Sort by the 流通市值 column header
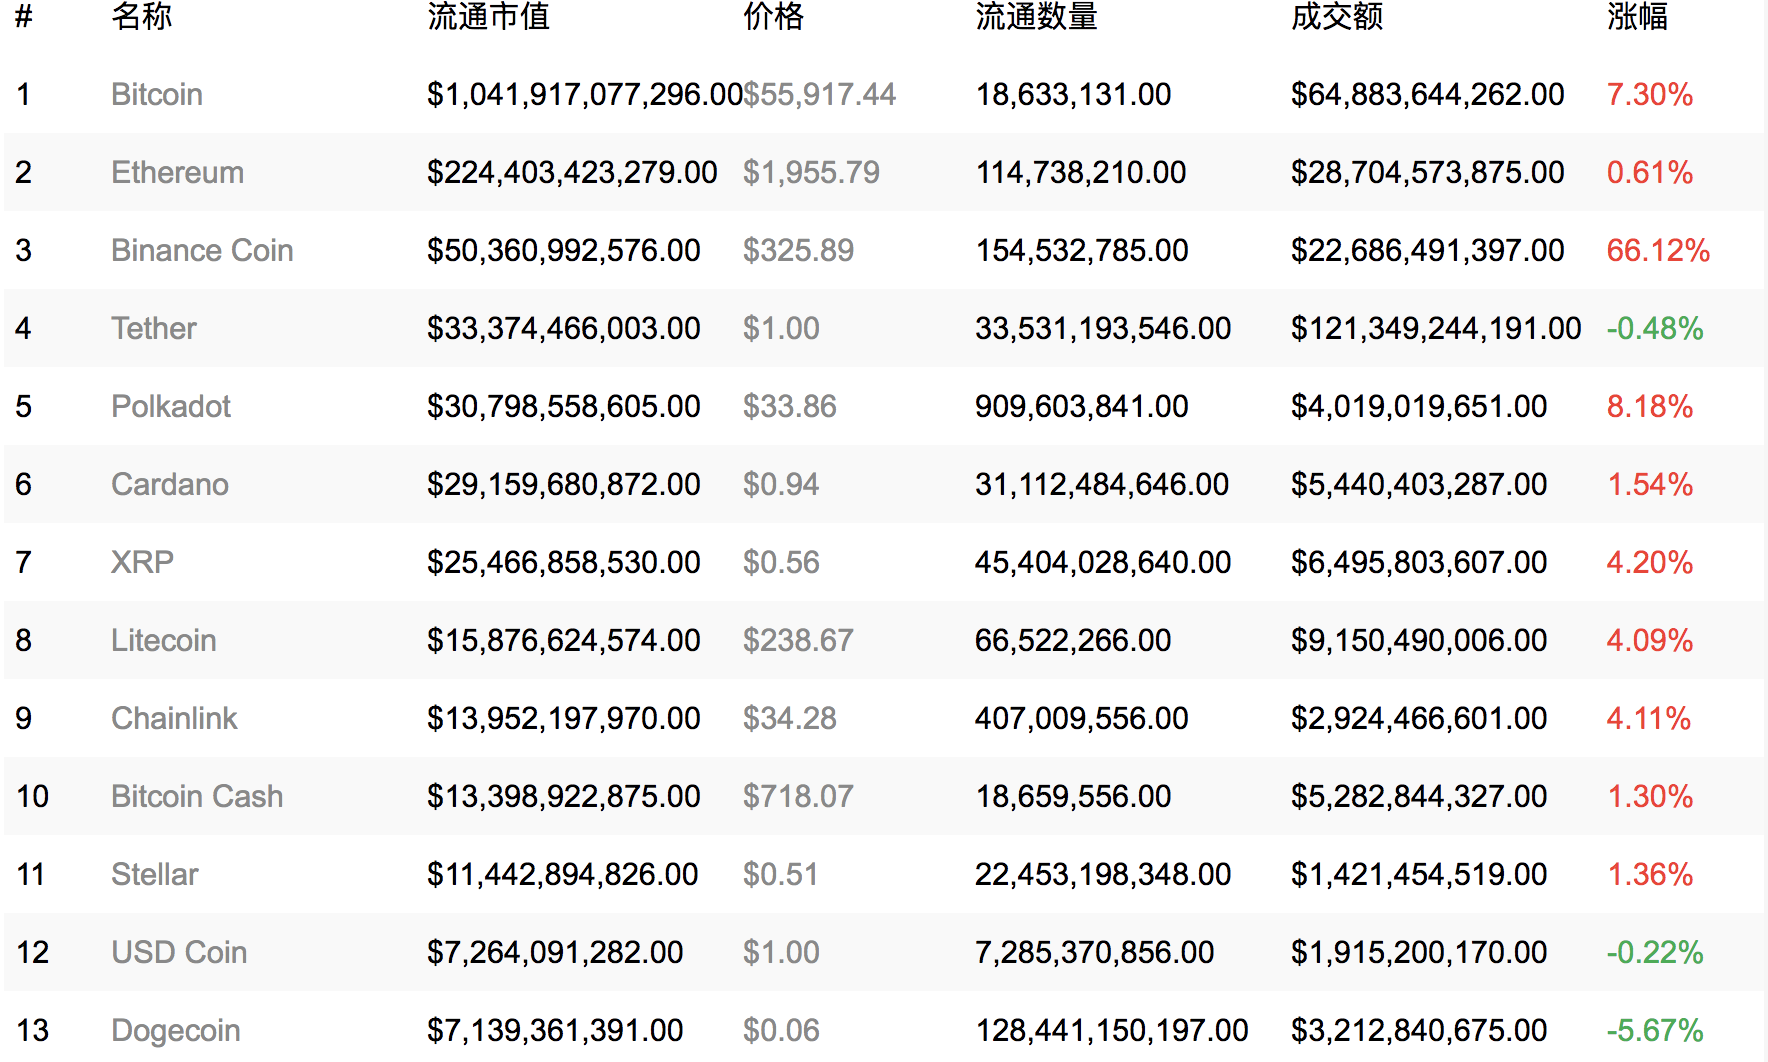Viewport: 1768px width, 1062px height. click(488, 16)
